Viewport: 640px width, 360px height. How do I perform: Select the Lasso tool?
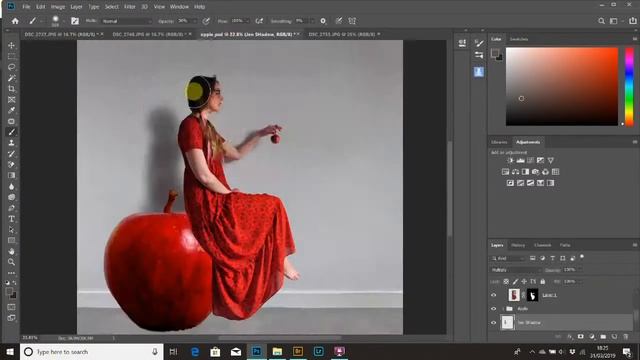click(11, 67)
